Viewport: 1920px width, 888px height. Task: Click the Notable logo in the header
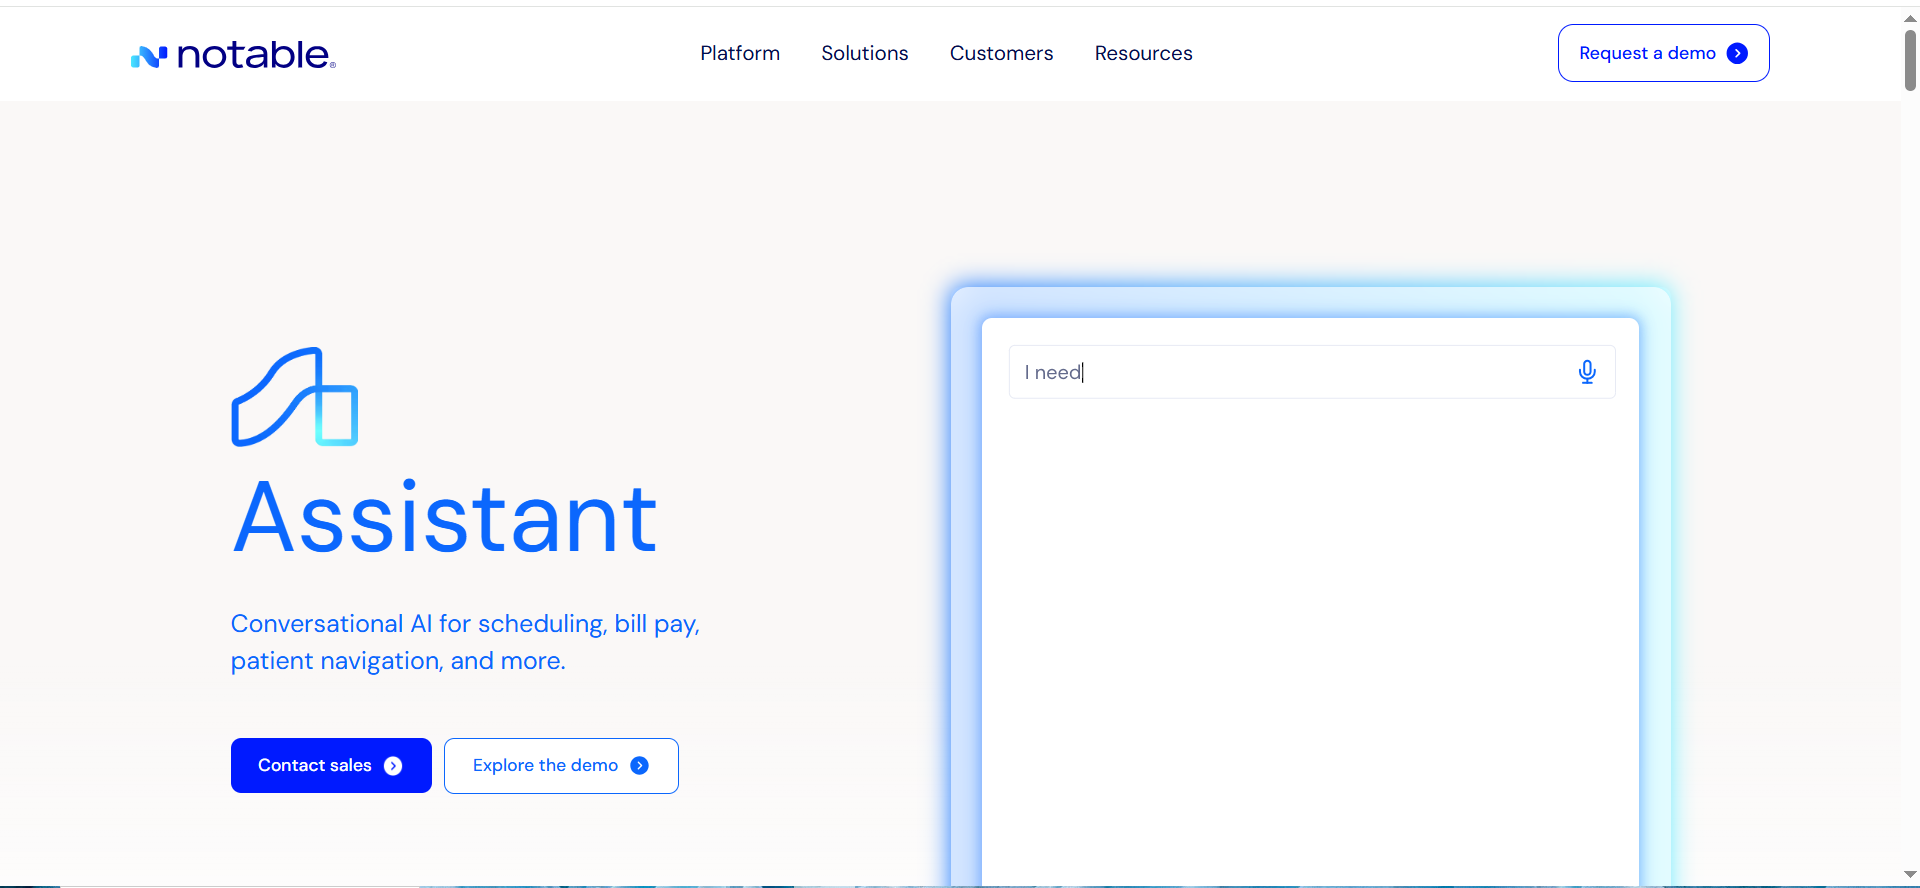[x=233, y=55]
